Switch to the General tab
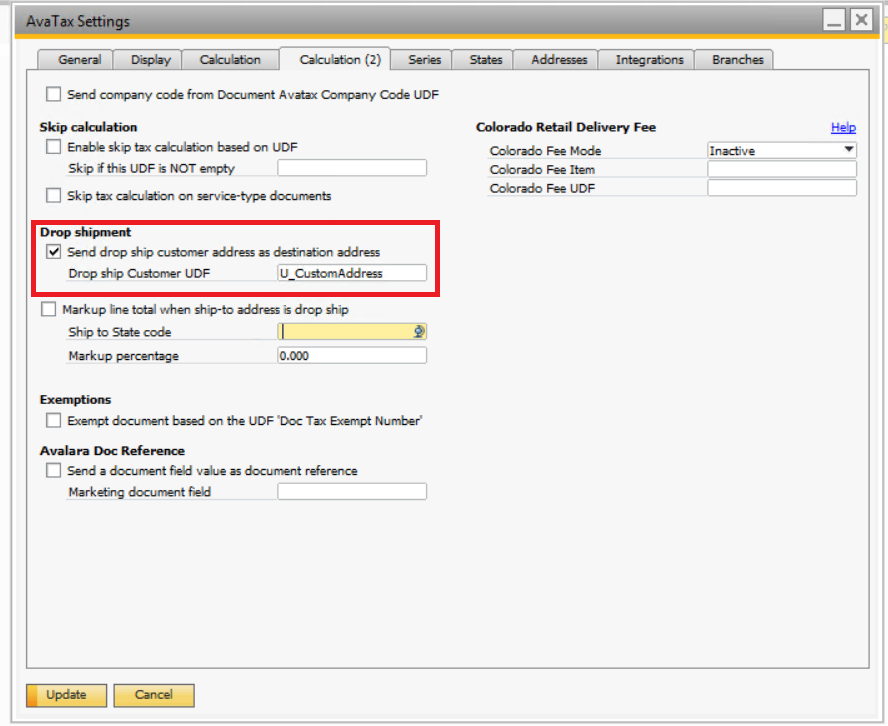The image size is (888, 726). [x=75, y=59]
